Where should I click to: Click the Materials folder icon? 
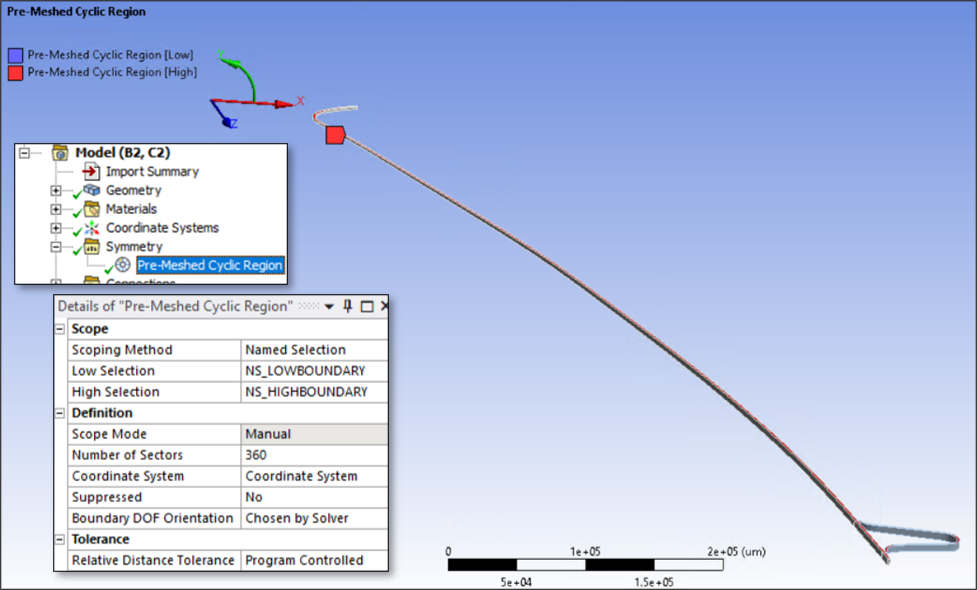(x=92, y=209)
